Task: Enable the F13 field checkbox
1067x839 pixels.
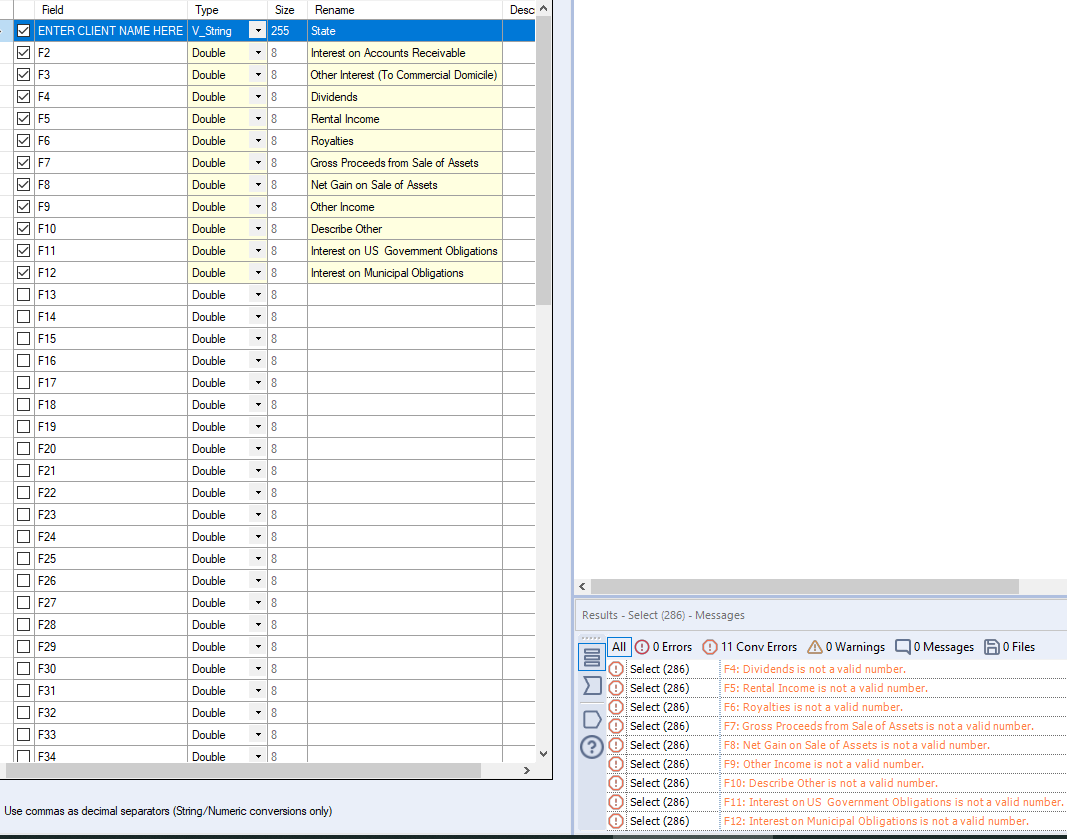Action: (x=23, y=294)
